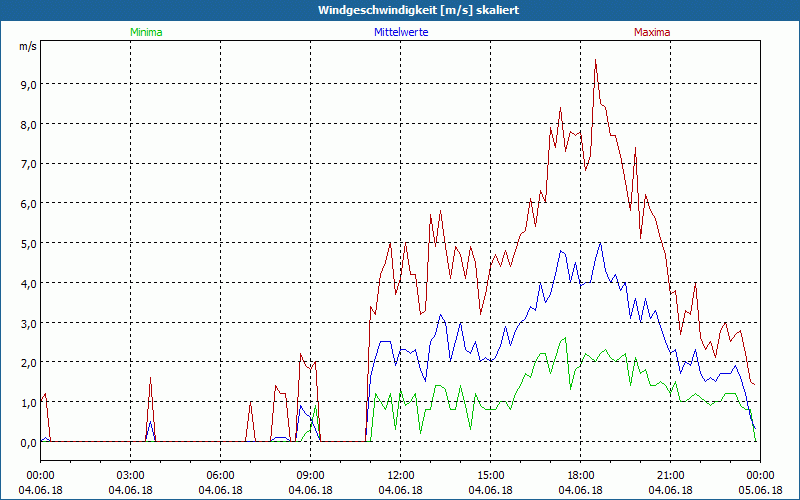Select the red 'Maxima' legend label

click(x=652, y=32)
